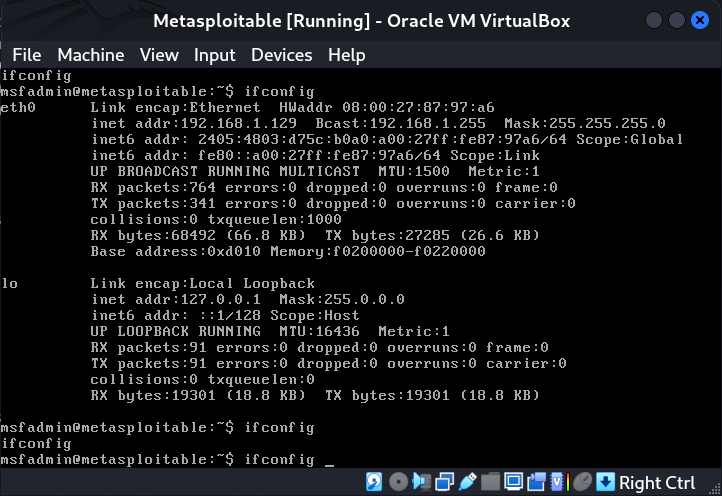Click the bottom prompt line with cursor
The height and width of the screenshot is (496, 722).
point(167,460)
